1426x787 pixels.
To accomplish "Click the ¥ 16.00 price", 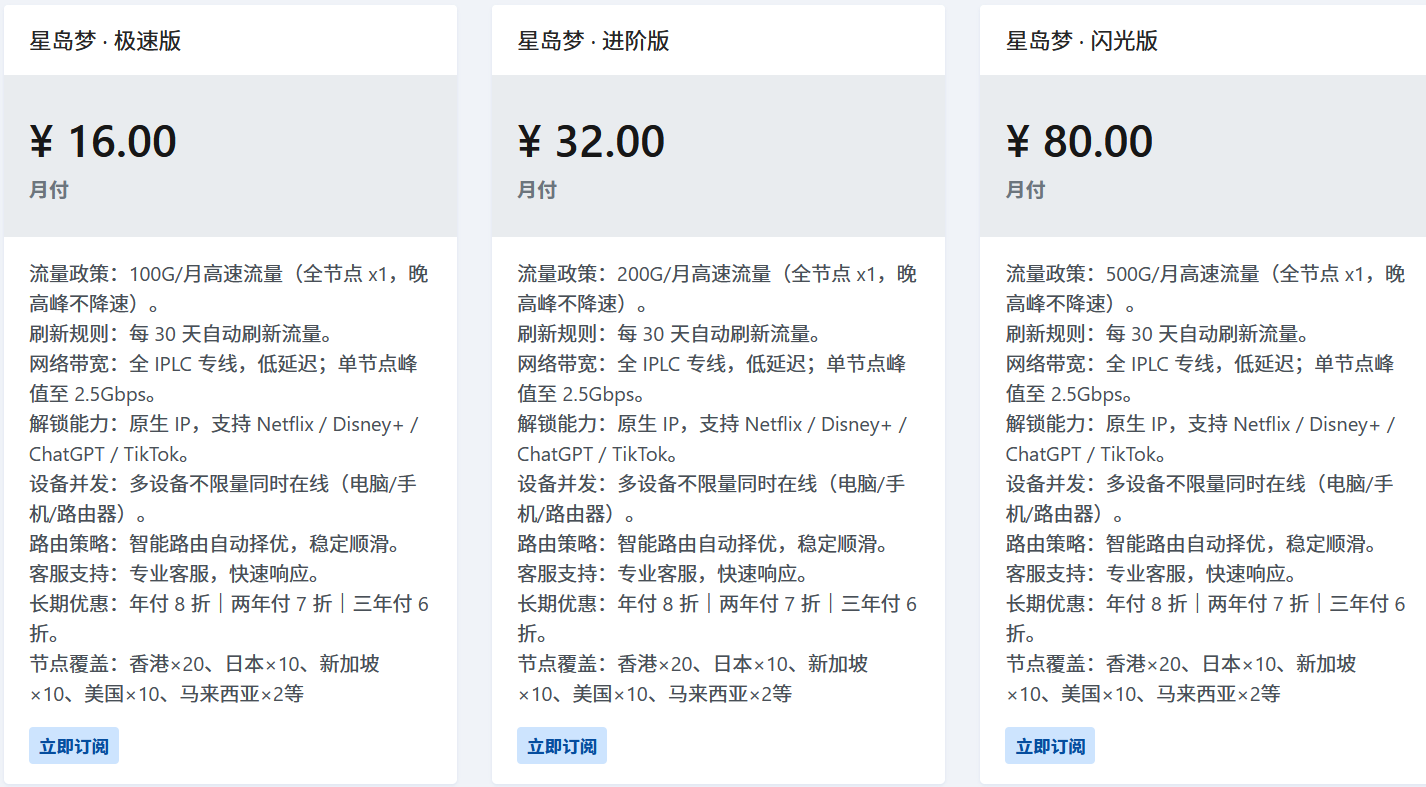I will coord(104,141).
